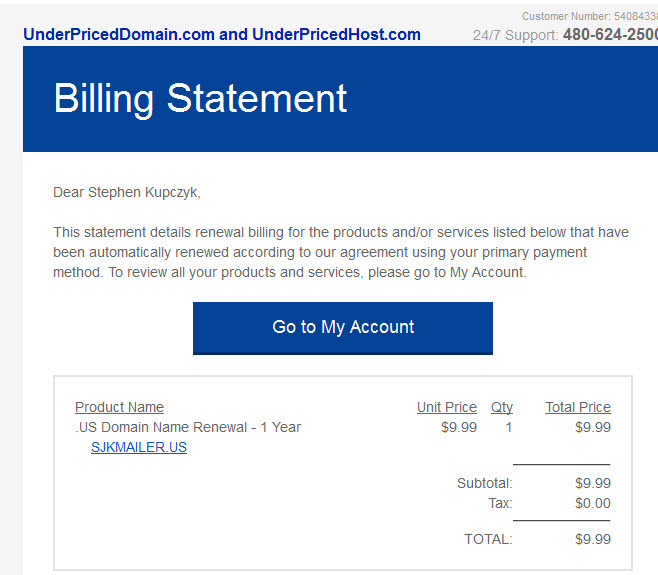Click the Product Name column header

click(x=119, y=407)
